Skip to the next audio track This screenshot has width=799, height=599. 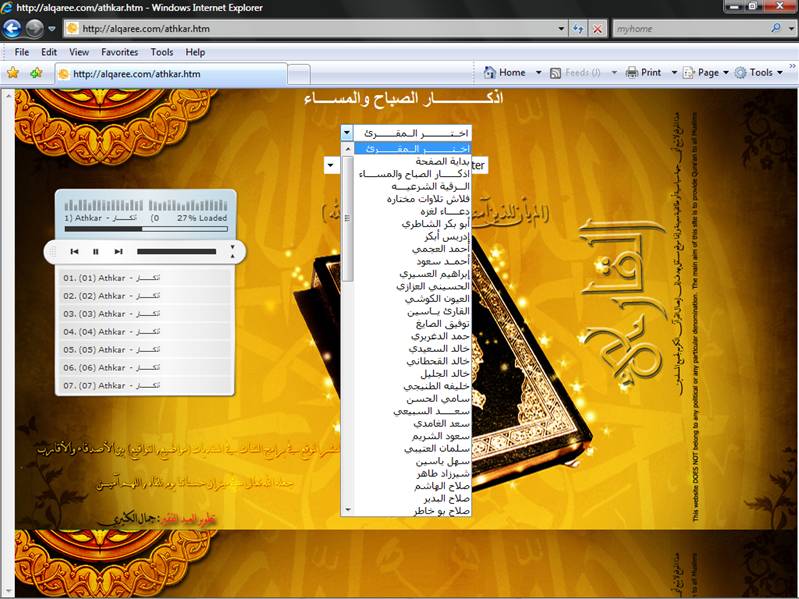(118, 251)
